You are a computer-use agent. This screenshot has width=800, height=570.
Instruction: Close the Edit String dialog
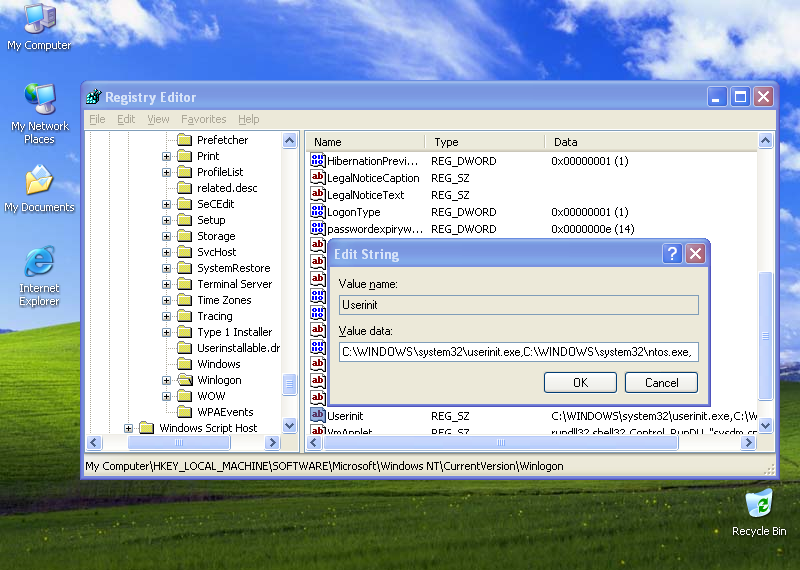(x=695, y=254)
